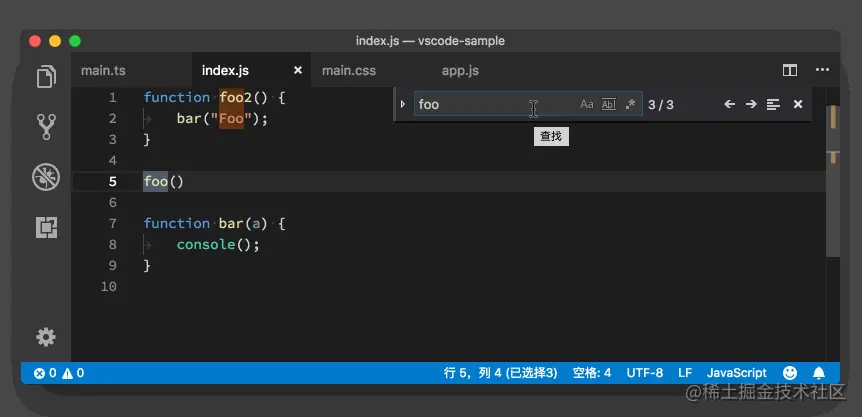This screenshot has height=417, width=862.
Task: Click the 3 / 3 match count
Action: tap(660, 104)
